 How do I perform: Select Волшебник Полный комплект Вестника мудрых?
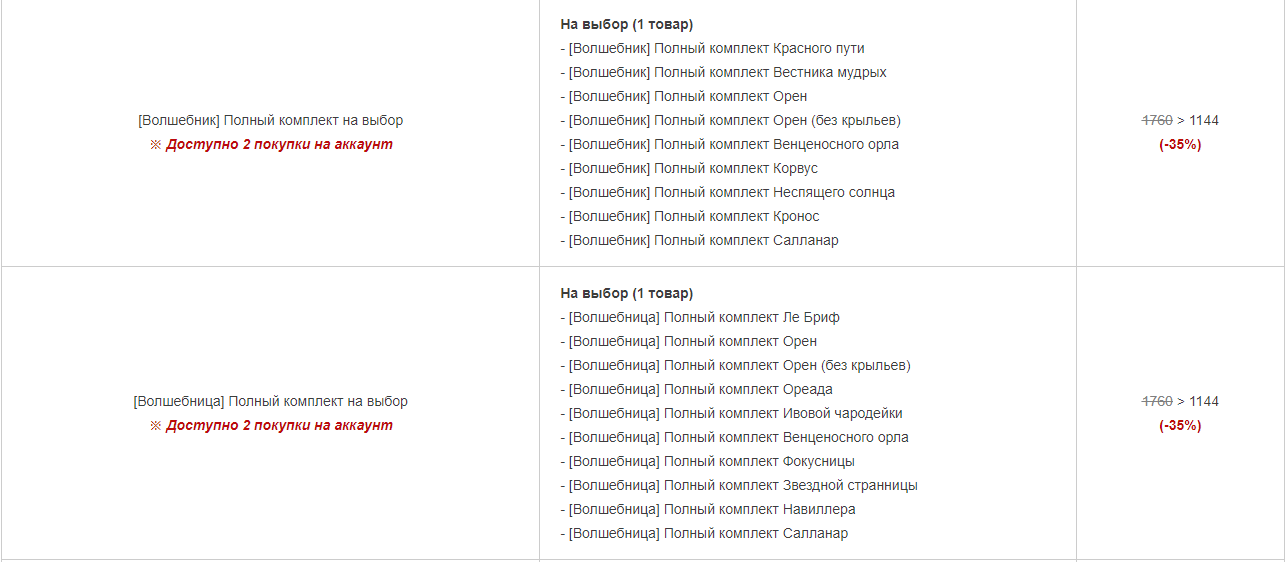[724, 72]
